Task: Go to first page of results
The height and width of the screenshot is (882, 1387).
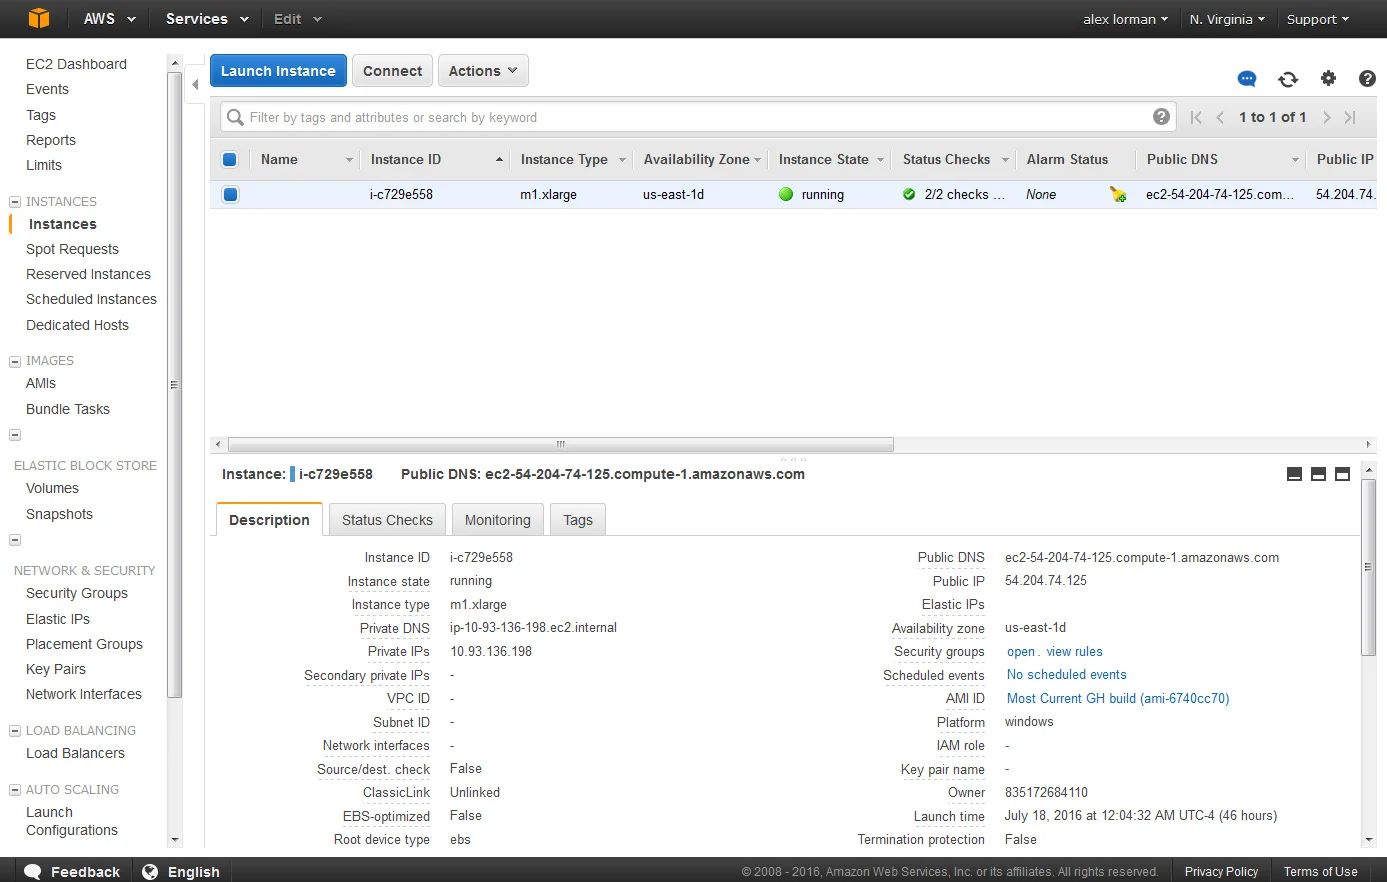Action: [1196, 117]
